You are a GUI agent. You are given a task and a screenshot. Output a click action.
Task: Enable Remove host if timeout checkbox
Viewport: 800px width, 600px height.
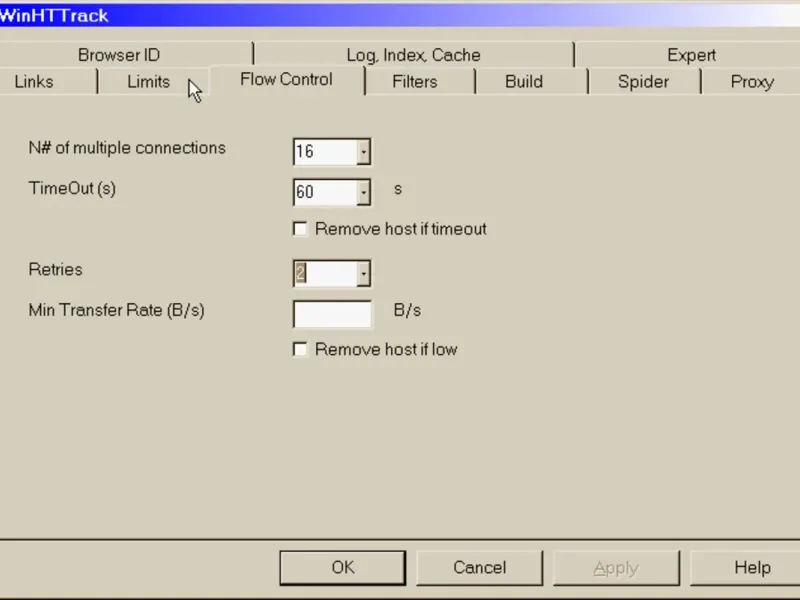[301, 229]
